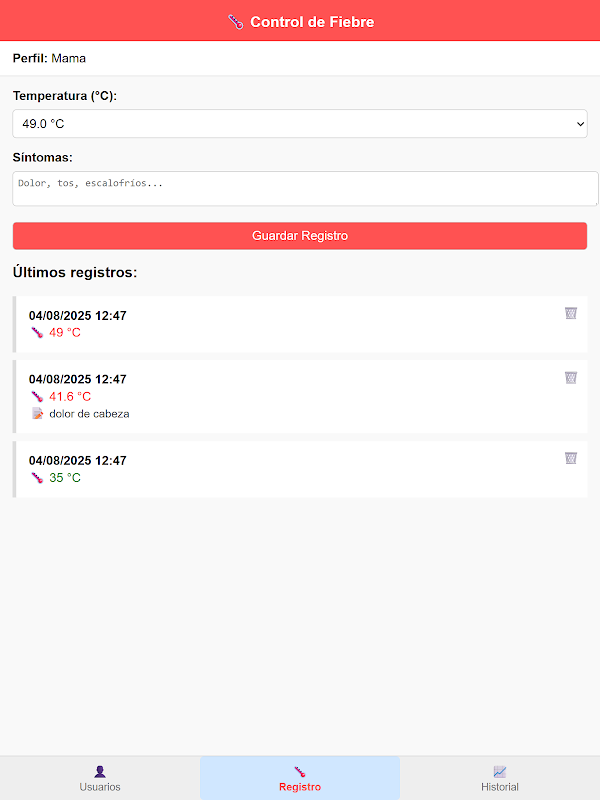This screenshot has width=600, height=800.
Task: Delete the 41.6 °C record with trash icon
Action: pos(570,378)
